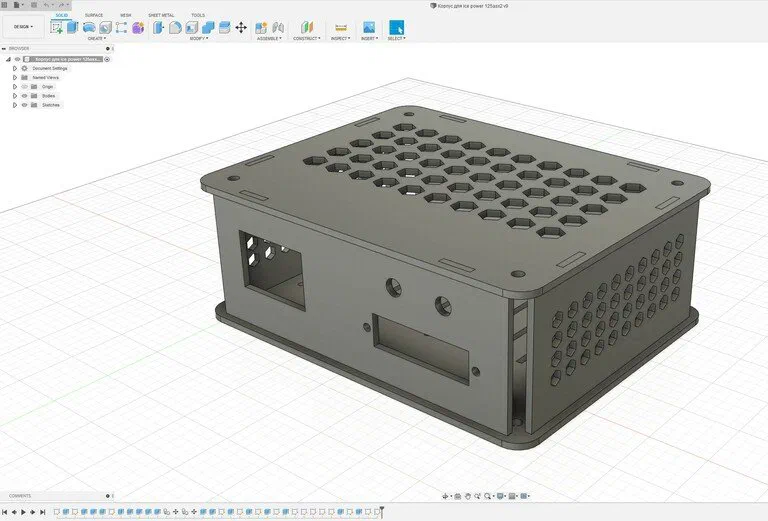Screen dimensions: 768x521
Task: Click the timeline end marker
Action: tap(382, 512)
